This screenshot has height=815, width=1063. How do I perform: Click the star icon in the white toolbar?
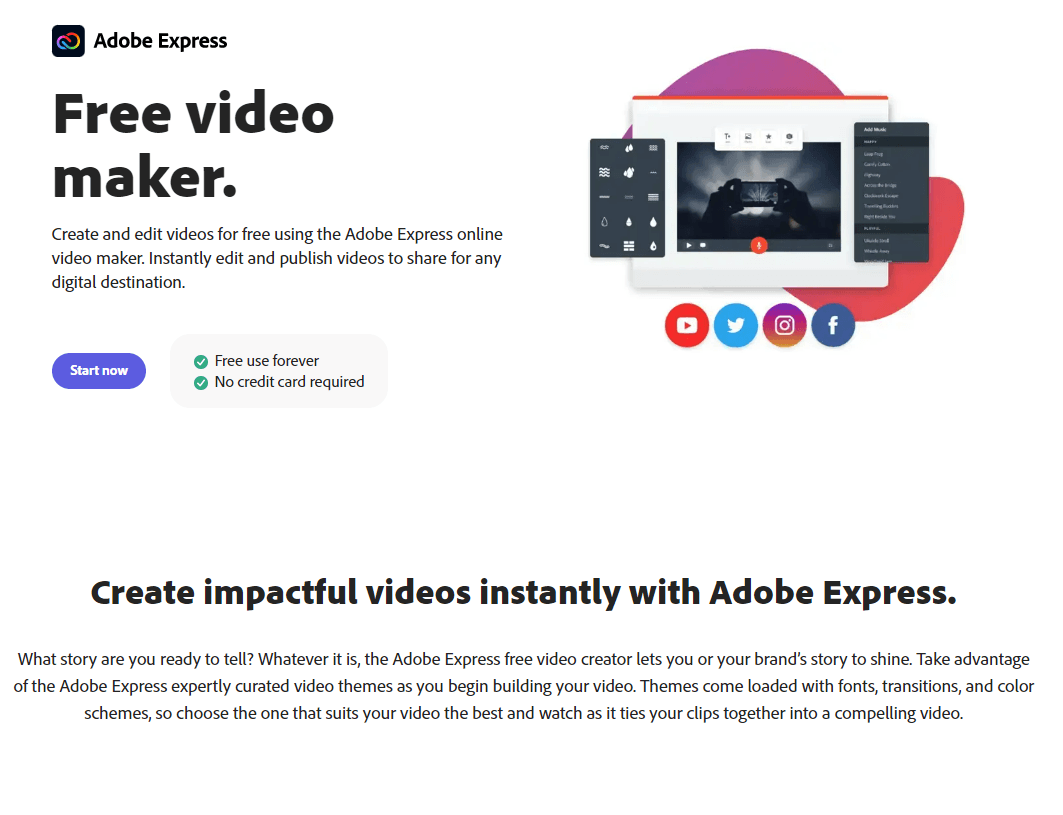tap(768, 138)
